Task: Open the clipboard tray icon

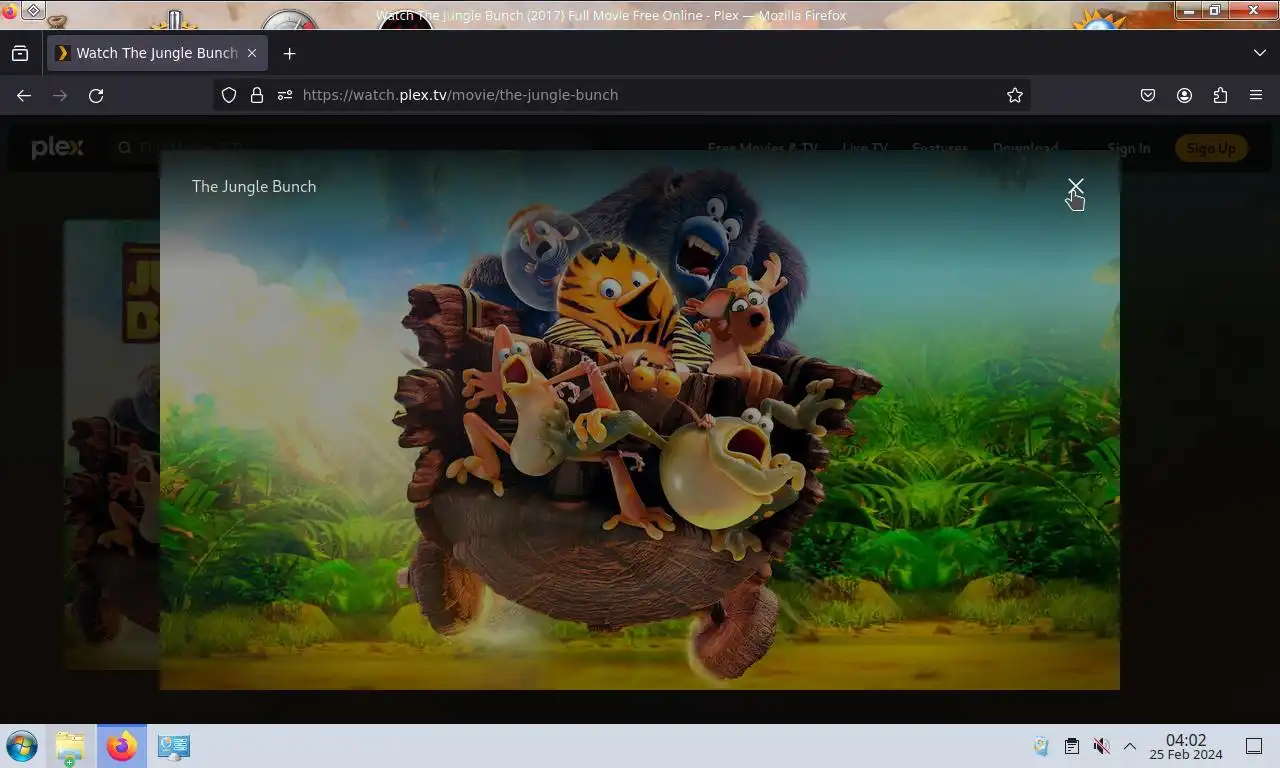Action: [1071, 746]
